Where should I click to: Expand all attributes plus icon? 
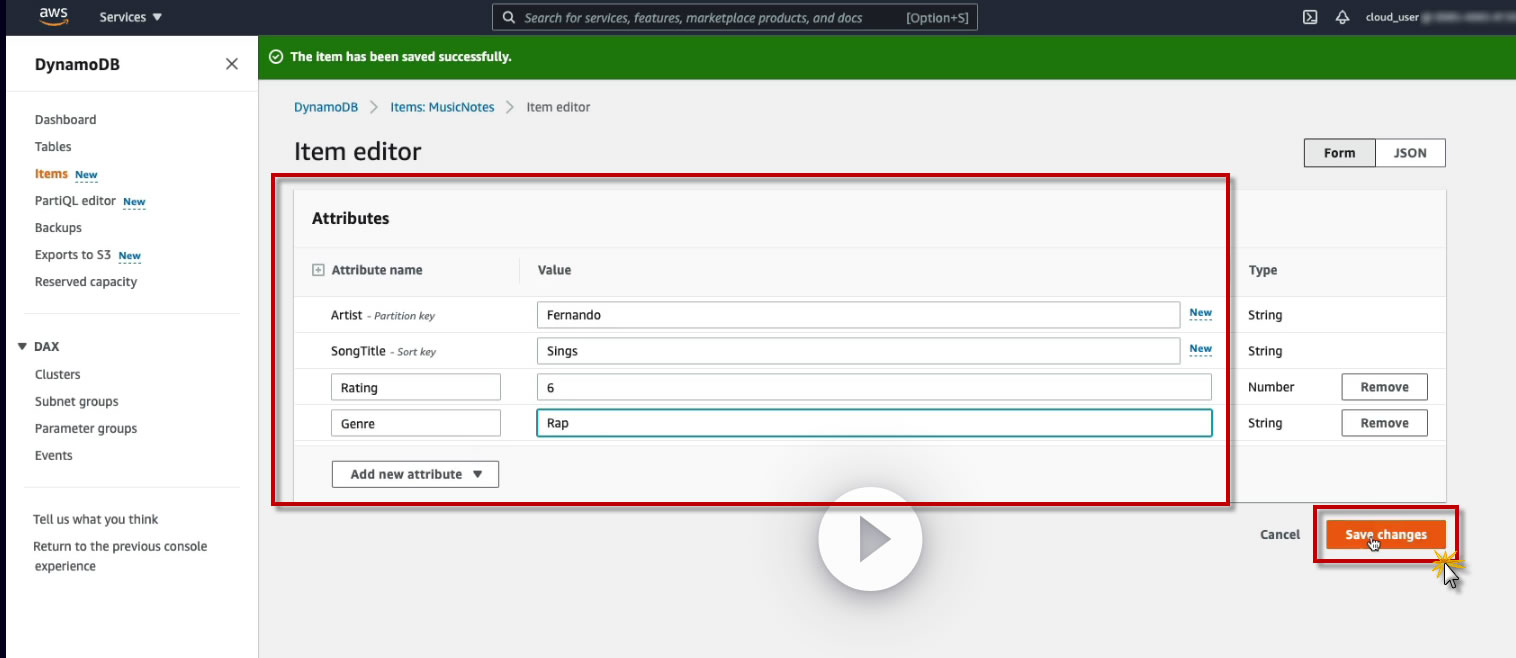point(318,270)
